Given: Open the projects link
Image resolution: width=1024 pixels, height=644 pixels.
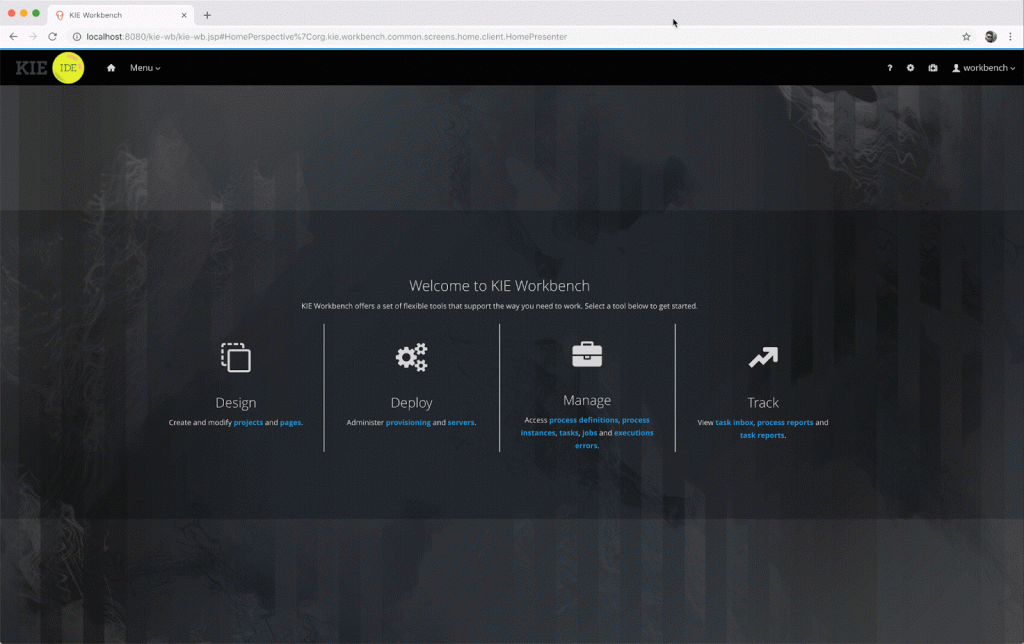Looking at the screenshot, I should click(248, 423).
